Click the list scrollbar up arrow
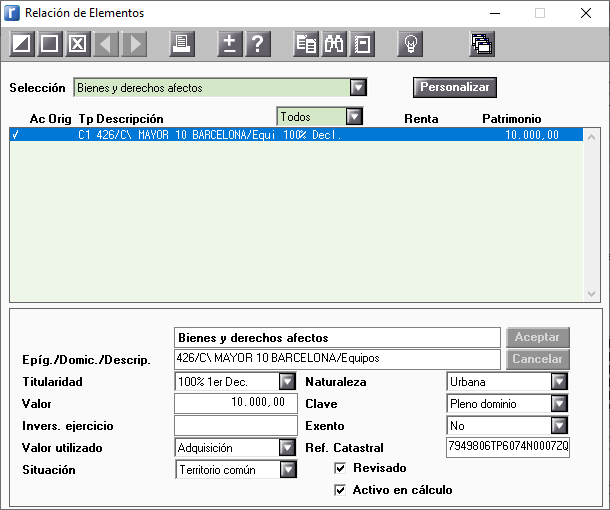This screenshot has height=510, width=610. point(591,137)
